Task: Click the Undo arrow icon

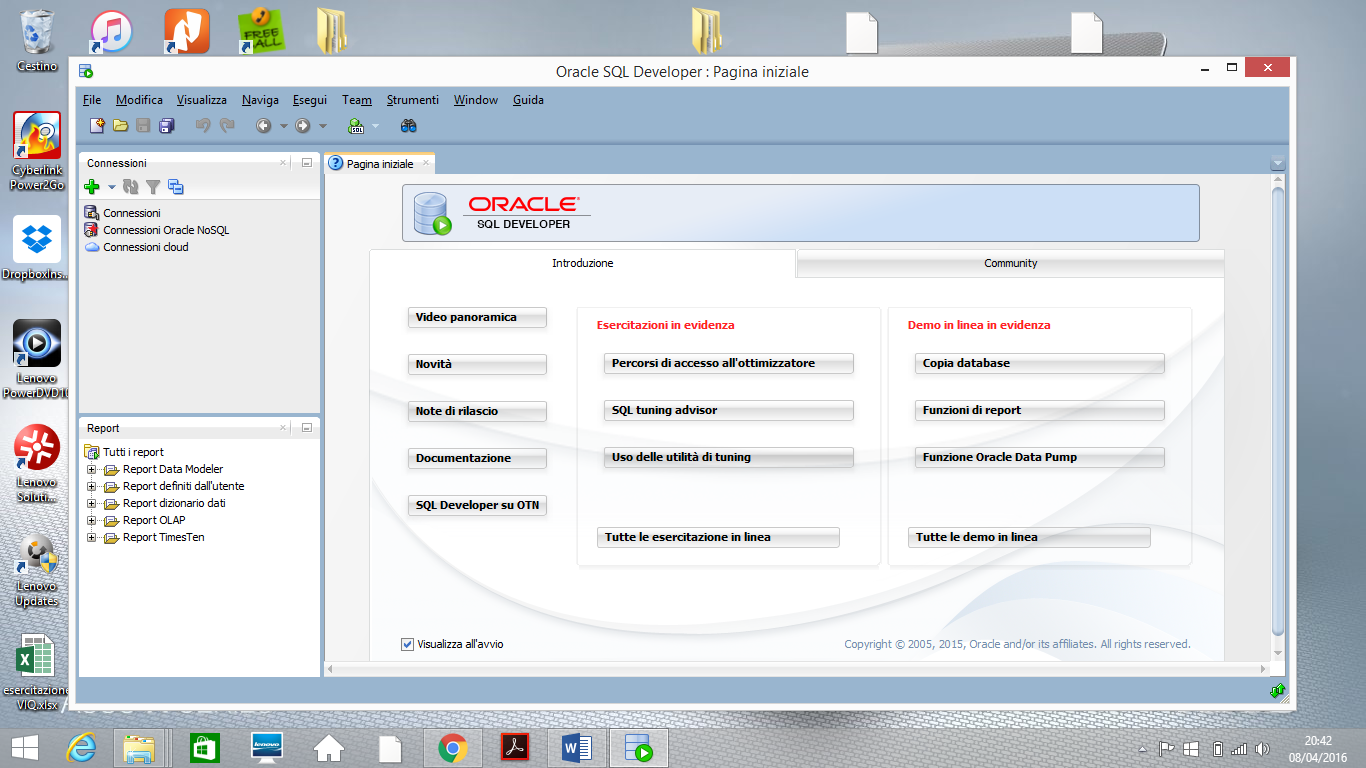Action: [203, 126]
